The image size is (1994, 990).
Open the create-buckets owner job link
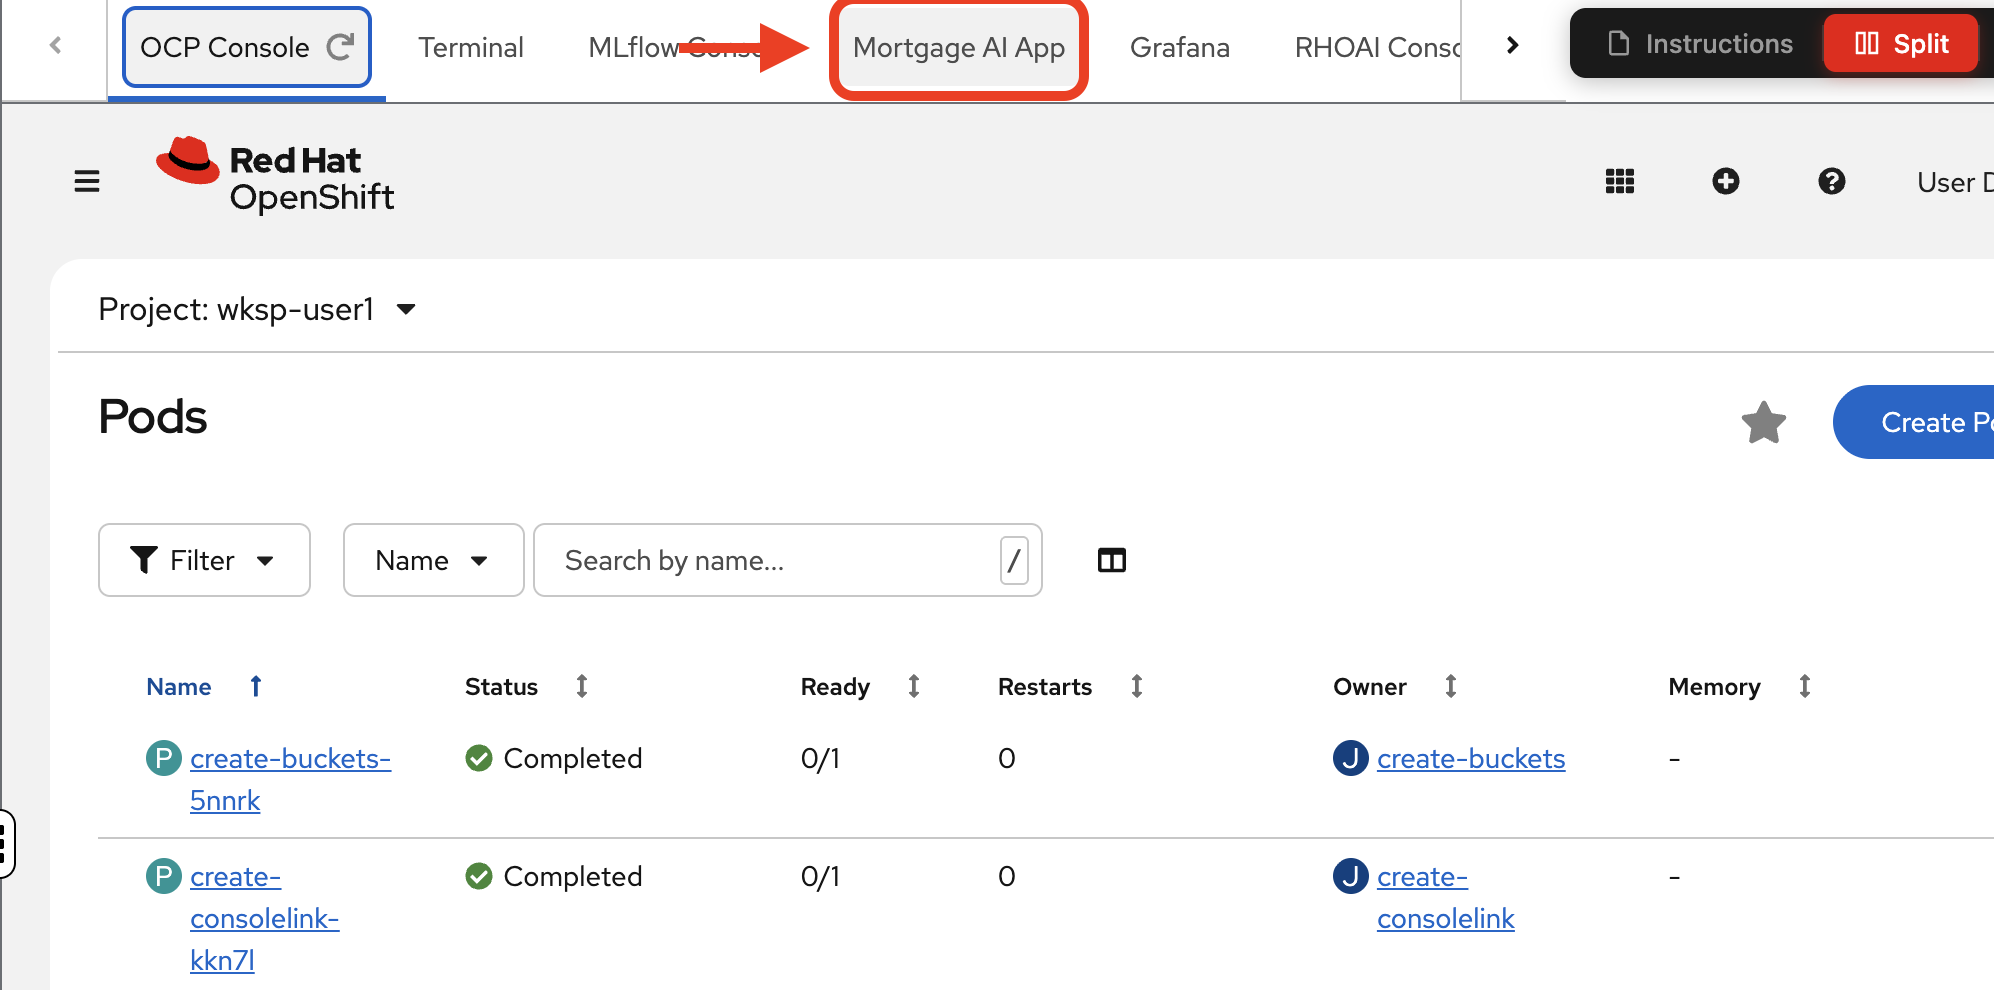(x=1470, y=759)
